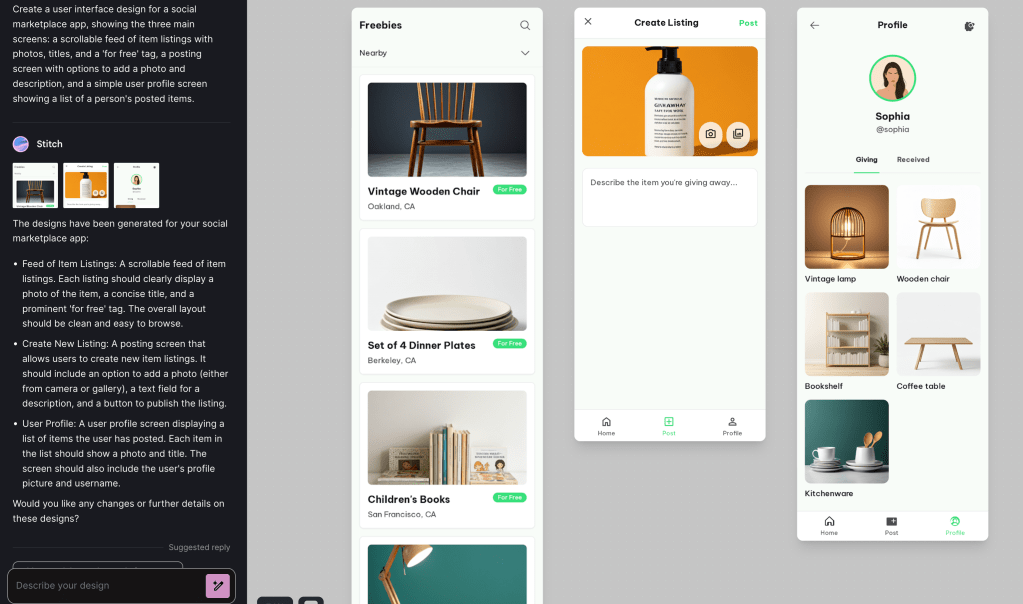Open the Create Listing design preview thumbnail
This screenshot has width=1023, height=604.
pyautogui.click(x=84, y=185)
